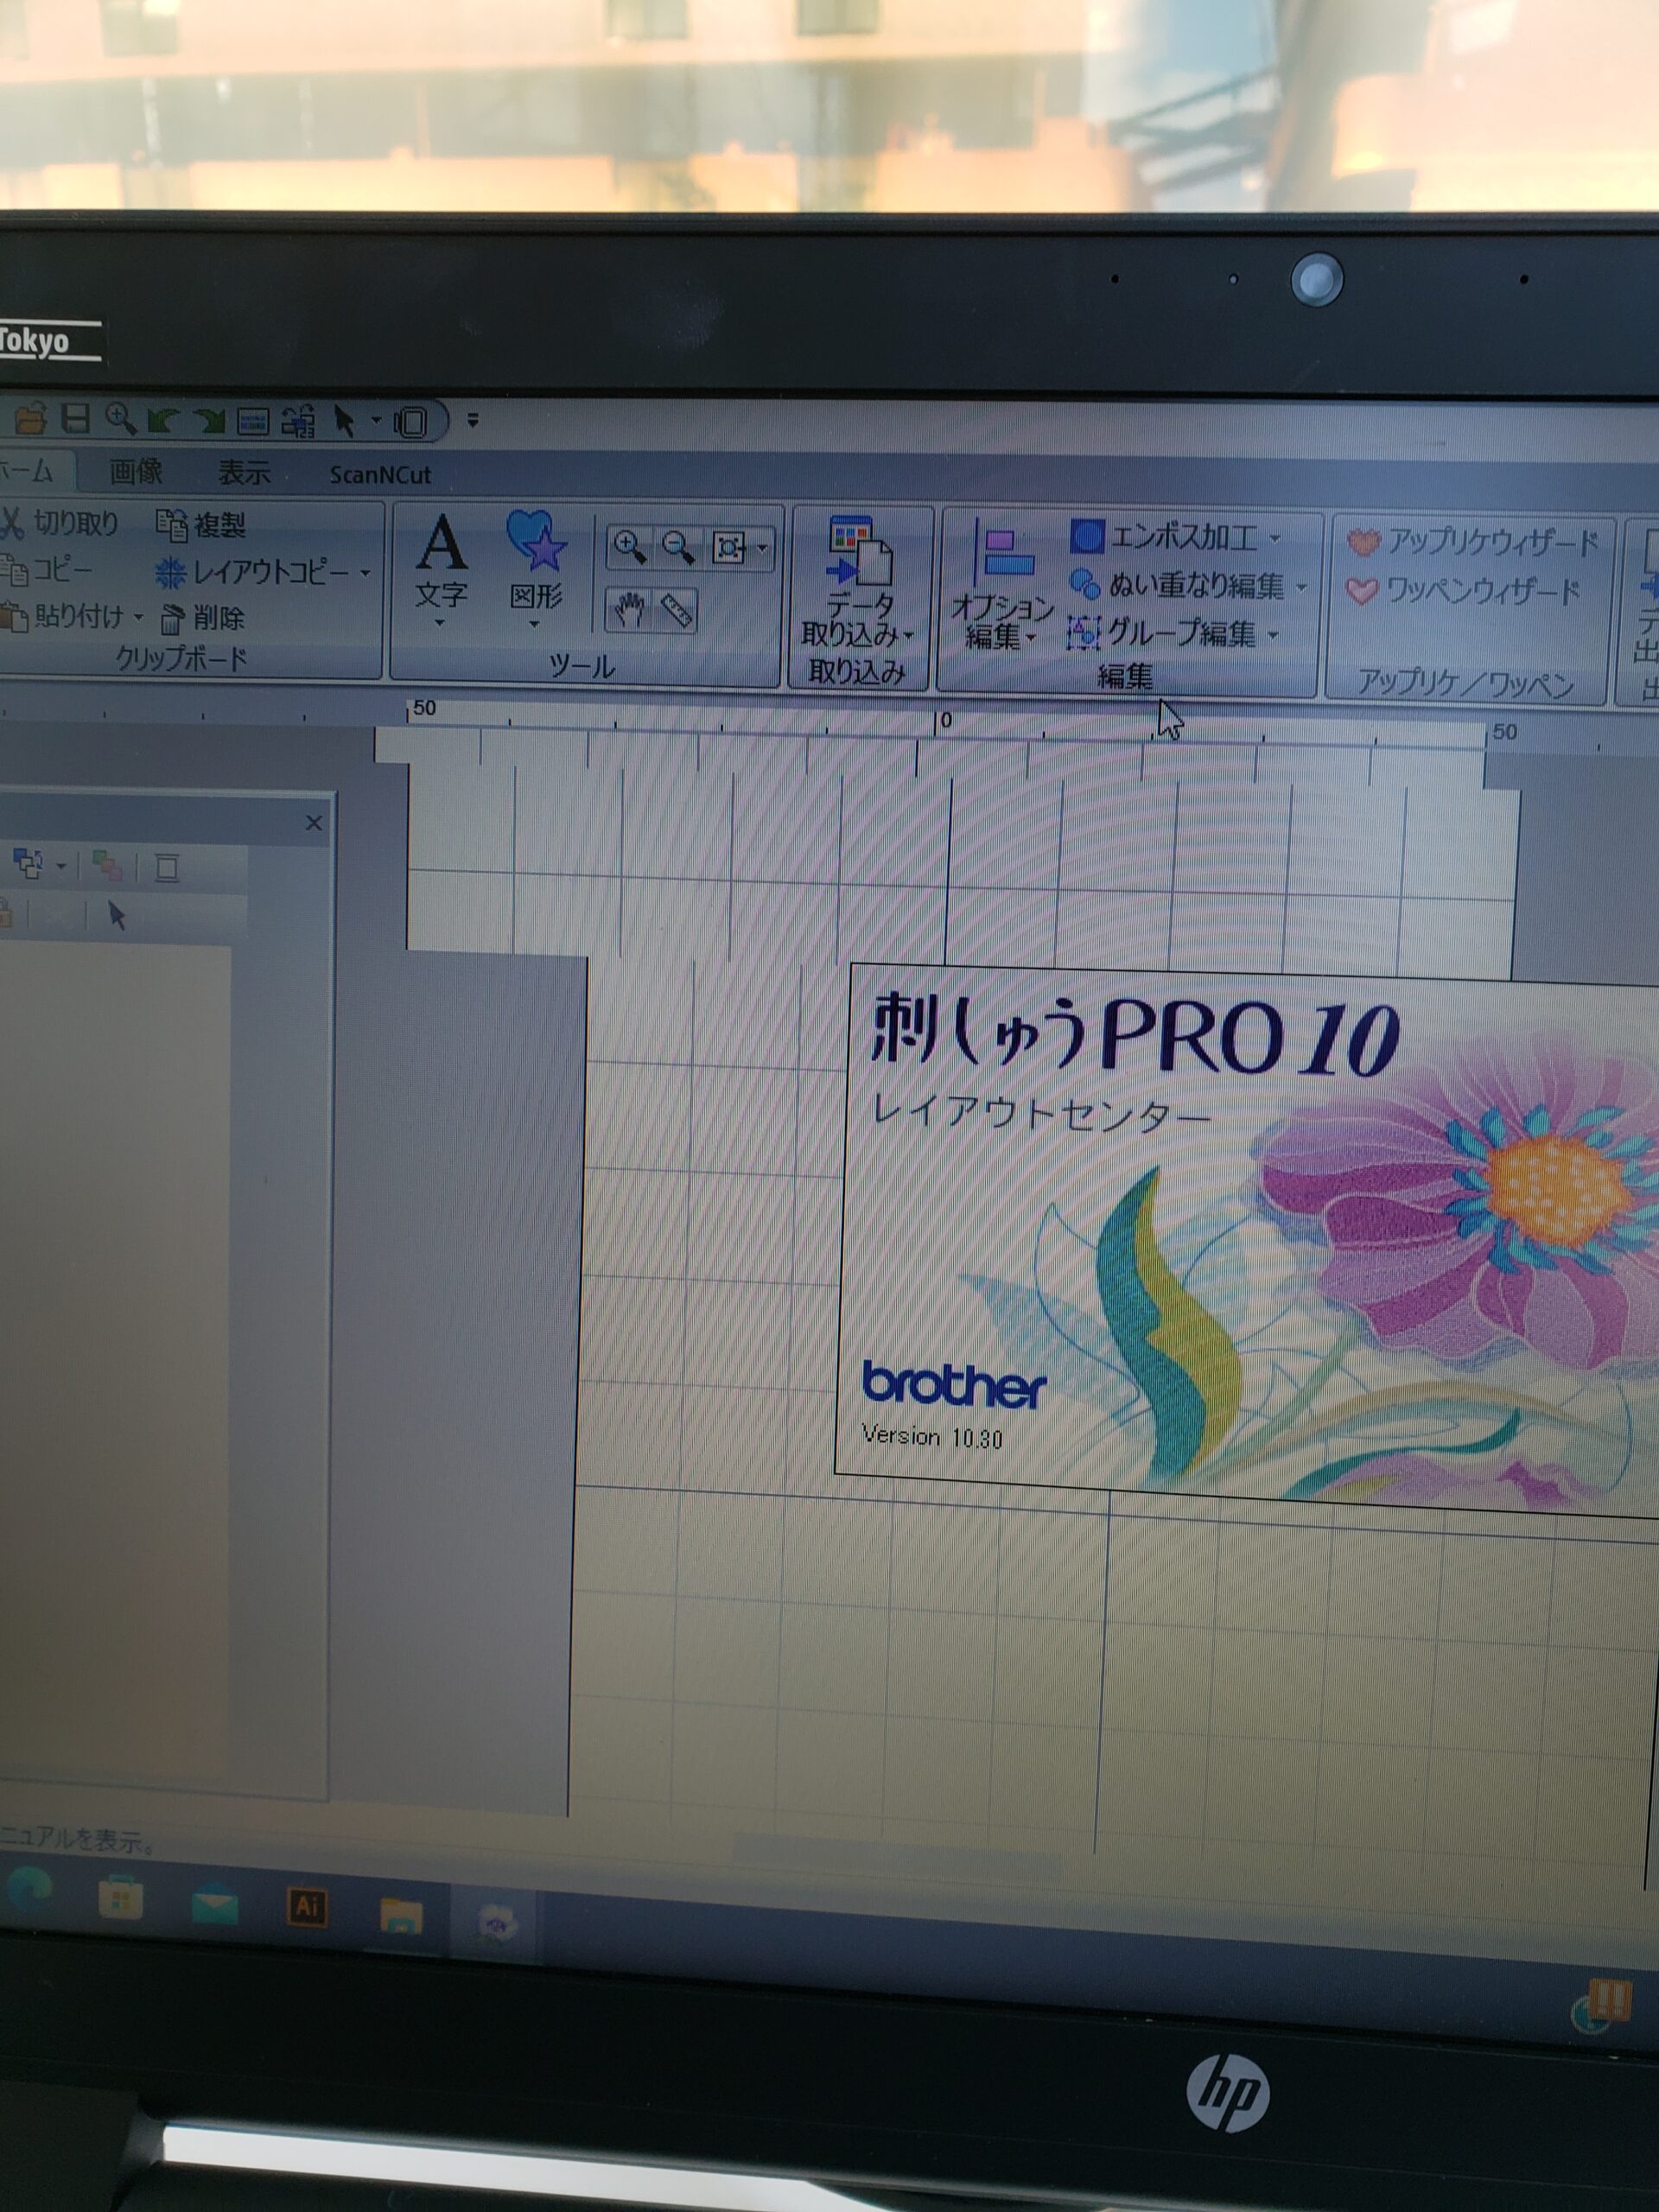
Task: Open the ScanNCut ribbon tab
Action: pos(380,474)
